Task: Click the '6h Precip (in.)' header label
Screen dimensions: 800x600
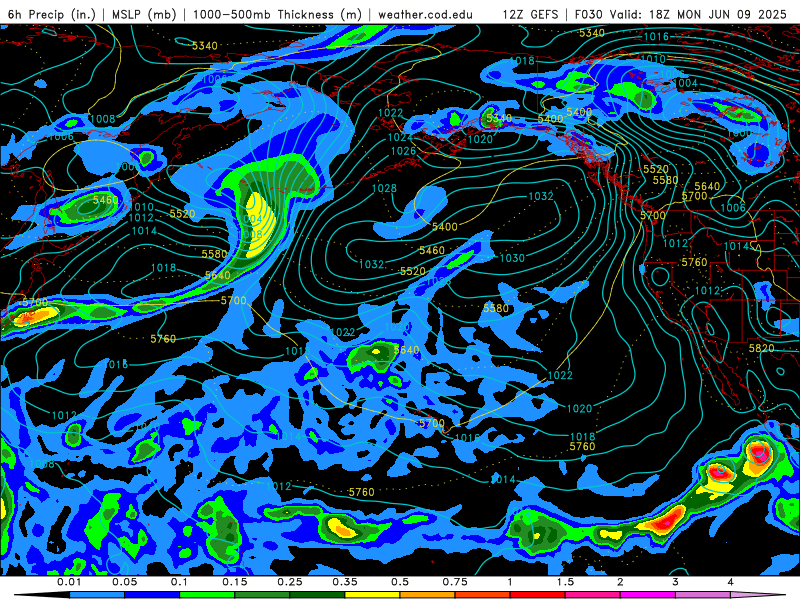Action: point(52,14)
